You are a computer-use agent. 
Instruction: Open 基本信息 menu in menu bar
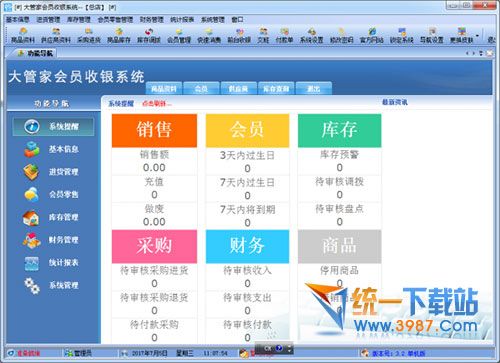click(x=18, y=20)
